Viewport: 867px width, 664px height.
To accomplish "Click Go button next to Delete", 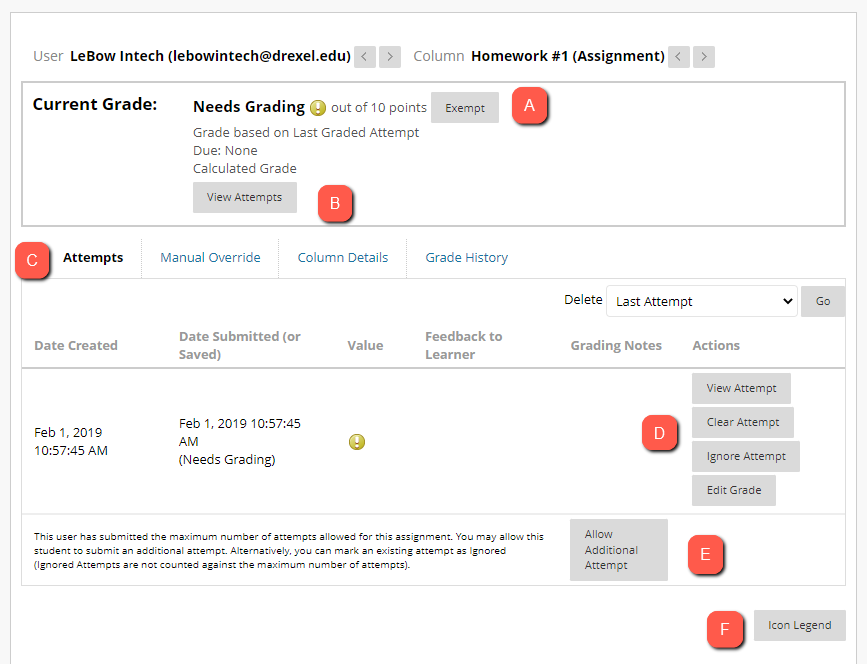I will click(823, 301).
